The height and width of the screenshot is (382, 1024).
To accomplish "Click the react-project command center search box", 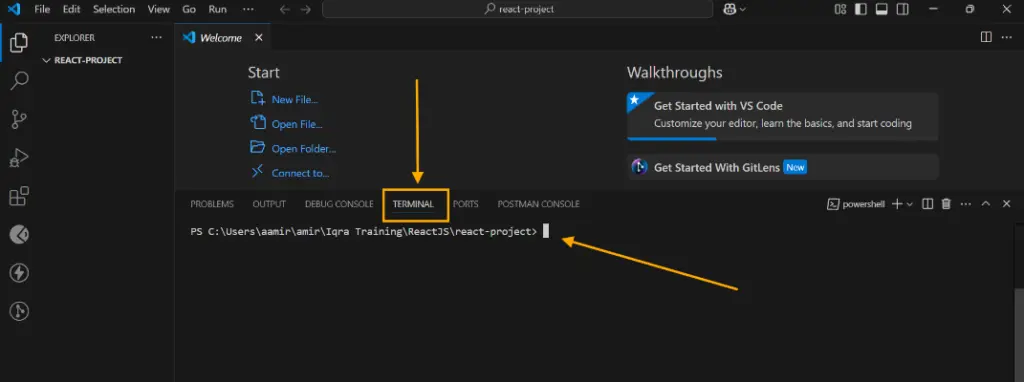I will click(517, 9).
